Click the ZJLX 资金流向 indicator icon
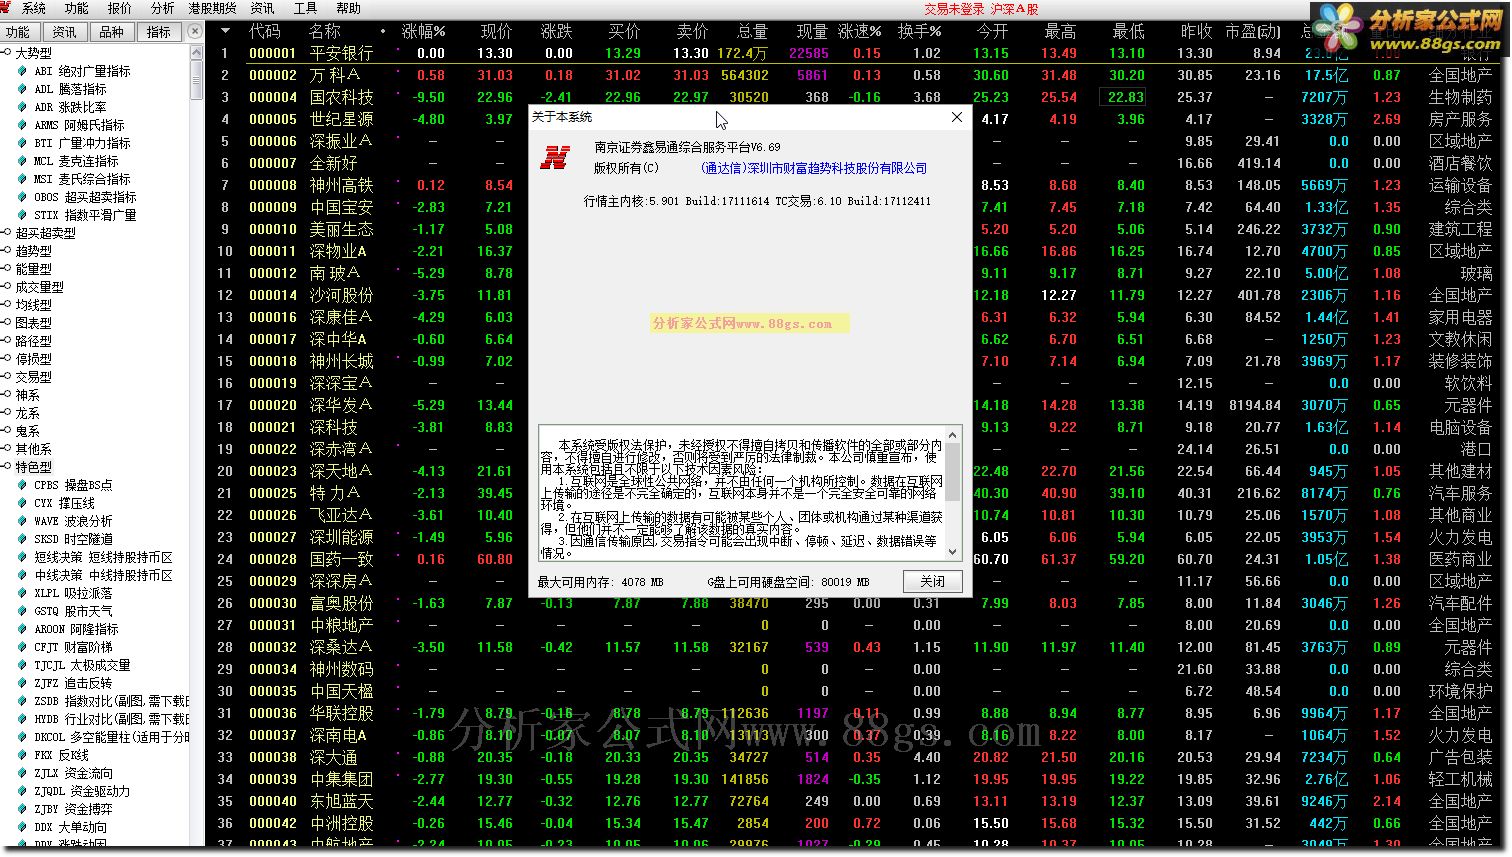 click(x=23, y=773)
